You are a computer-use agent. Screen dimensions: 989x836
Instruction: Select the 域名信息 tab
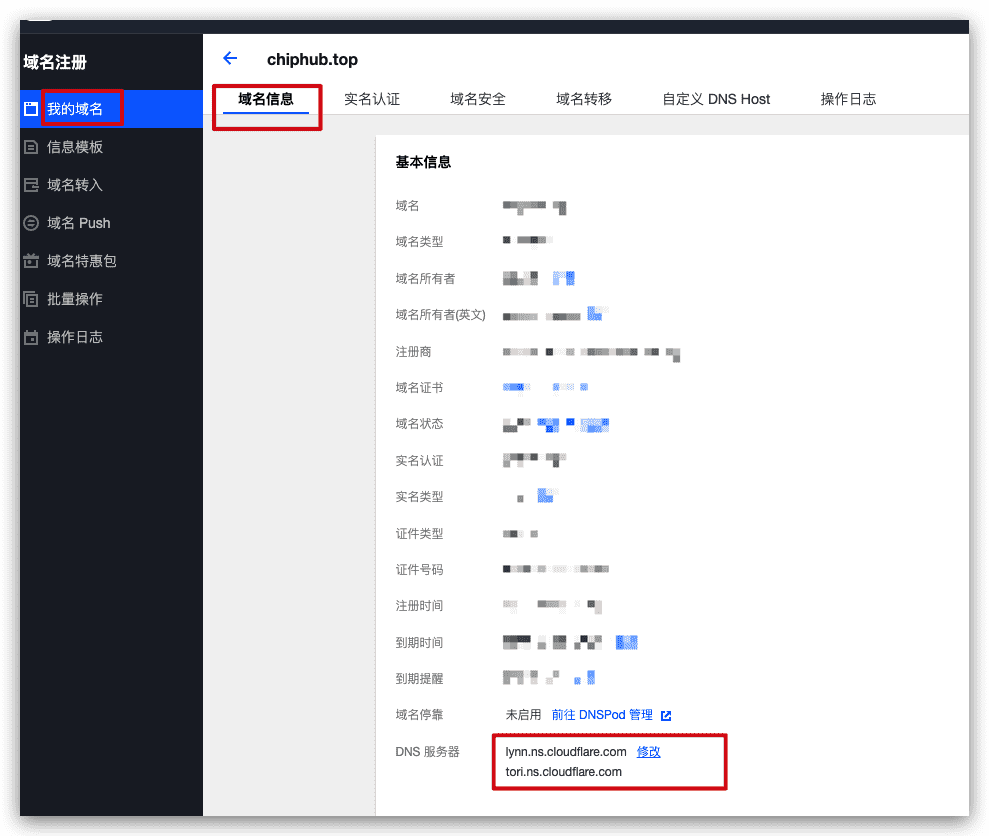pos(266,99)
